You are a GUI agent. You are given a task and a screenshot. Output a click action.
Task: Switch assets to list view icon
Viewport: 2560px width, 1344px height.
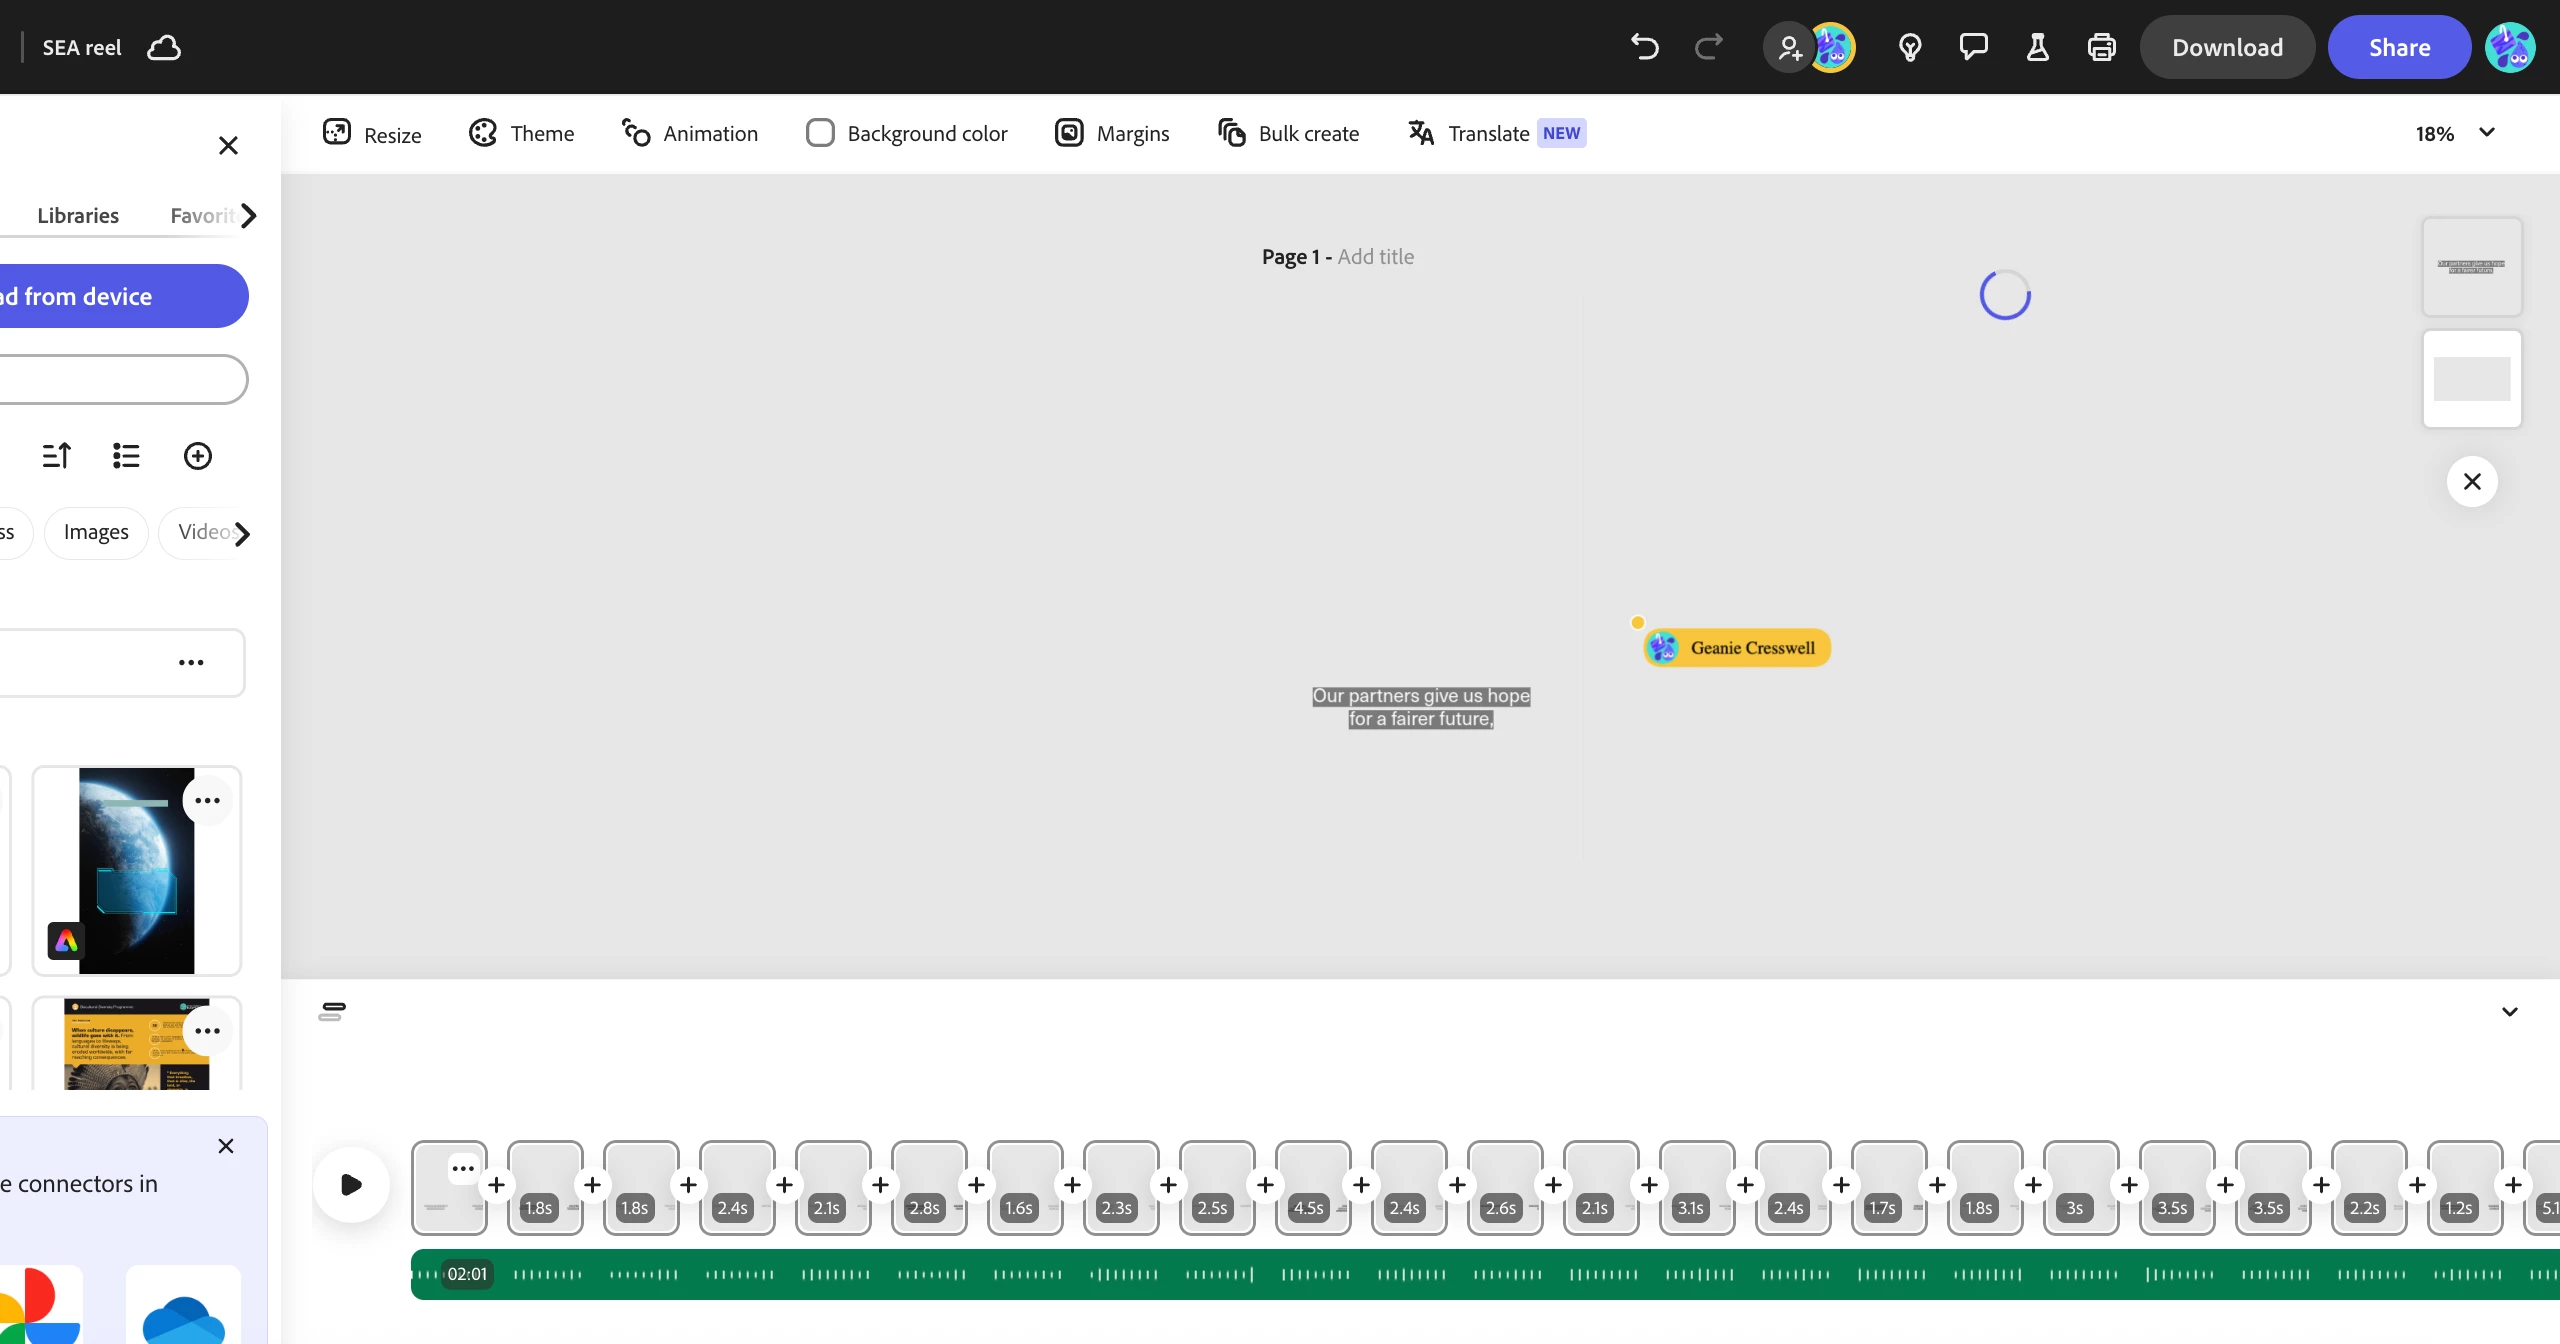126,456
